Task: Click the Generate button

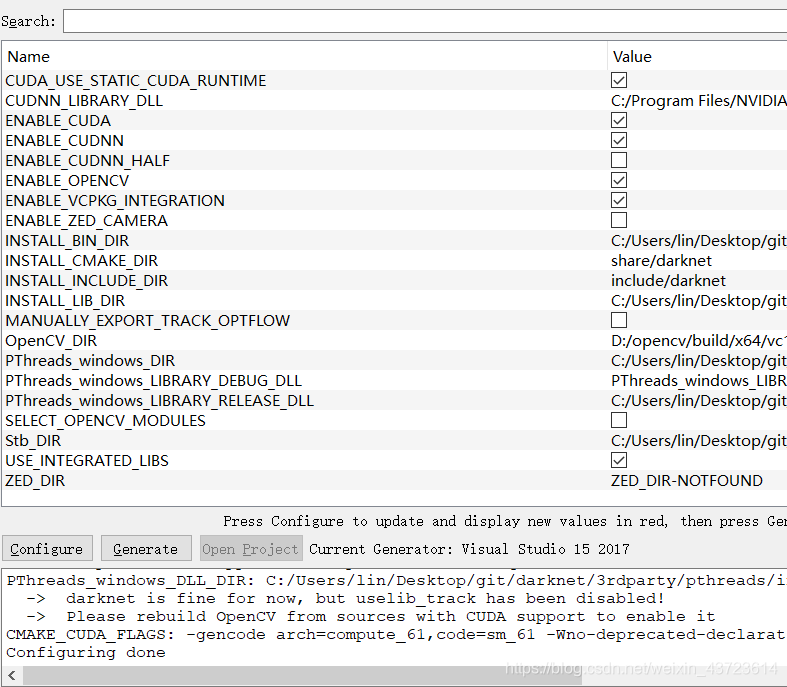Action: [146, 548]
